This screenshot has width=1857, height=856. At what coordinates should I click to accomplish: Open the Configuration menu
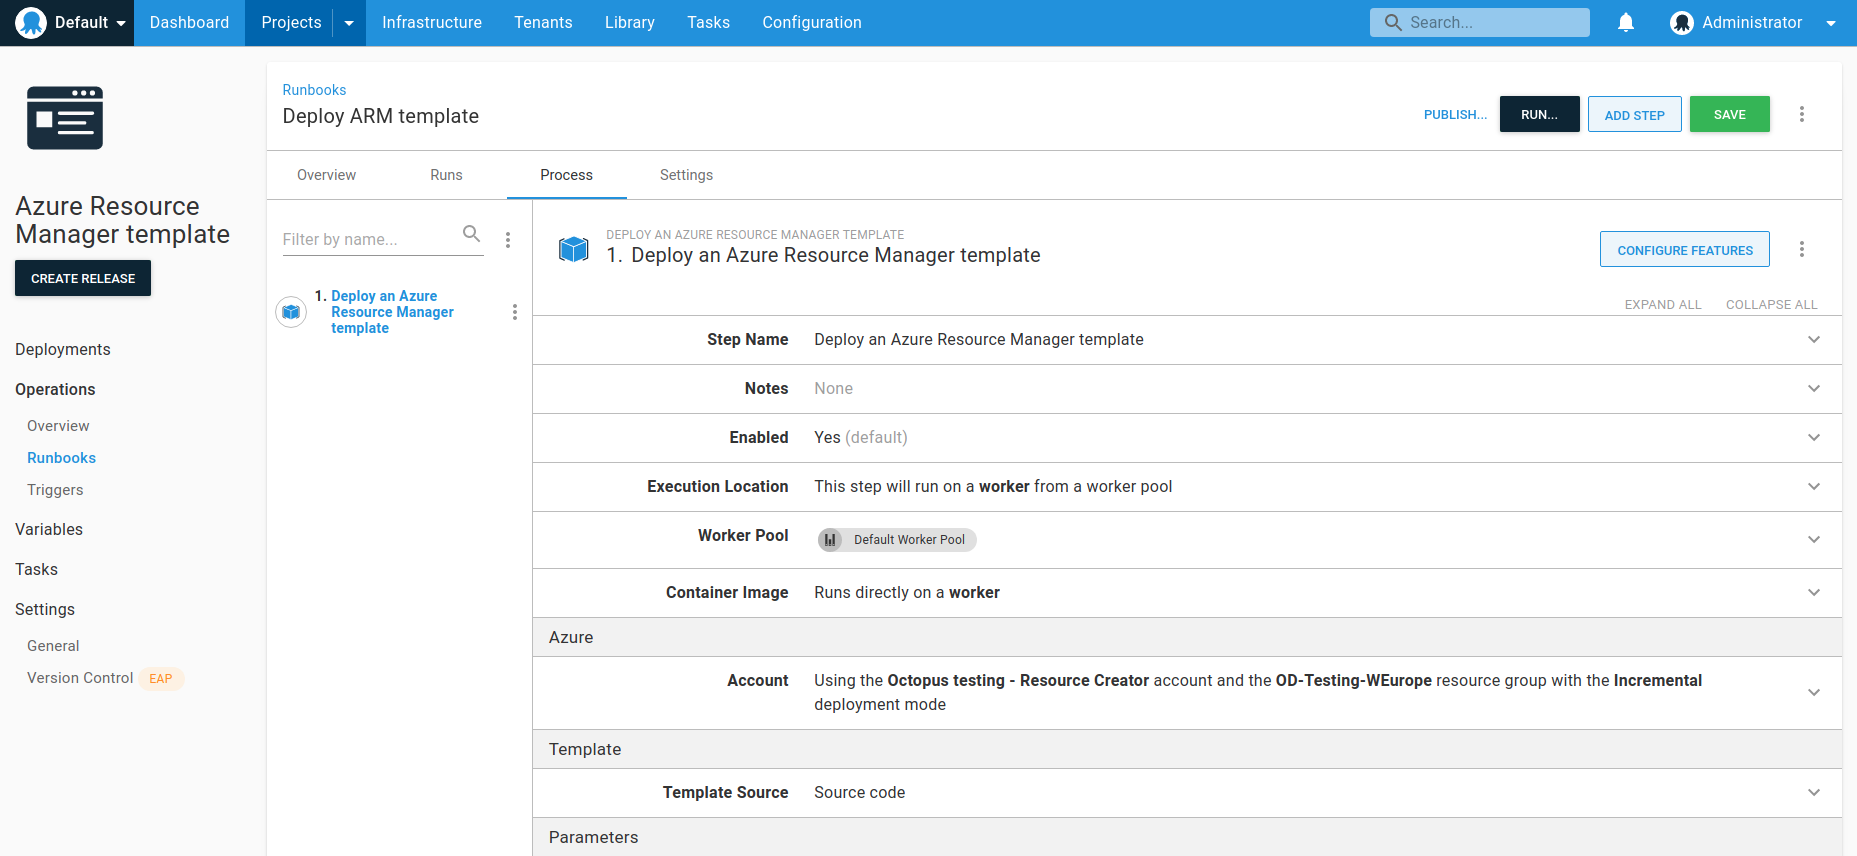(x=812, y=22)
